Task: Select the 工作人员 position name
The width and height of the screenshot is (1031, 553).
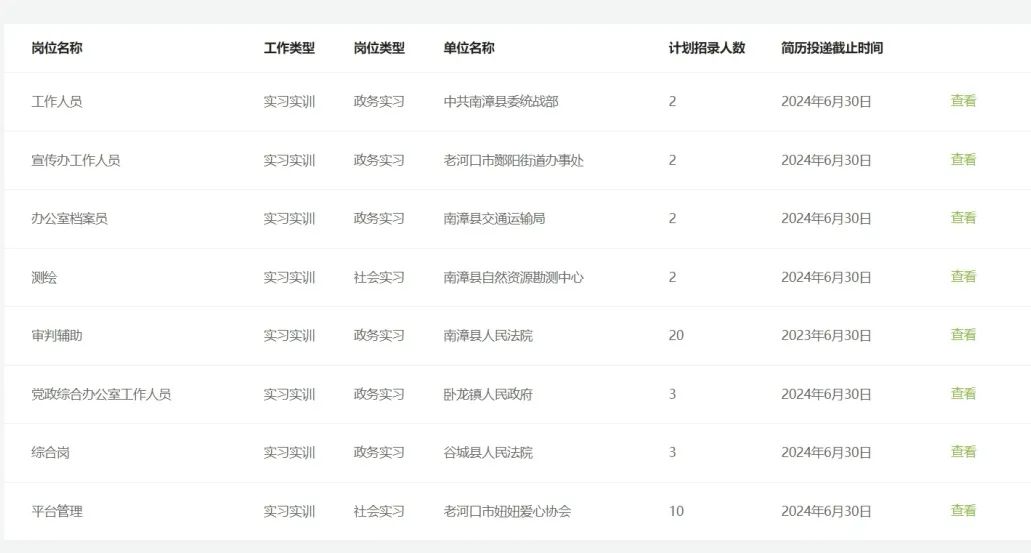Action: (57, 101)
